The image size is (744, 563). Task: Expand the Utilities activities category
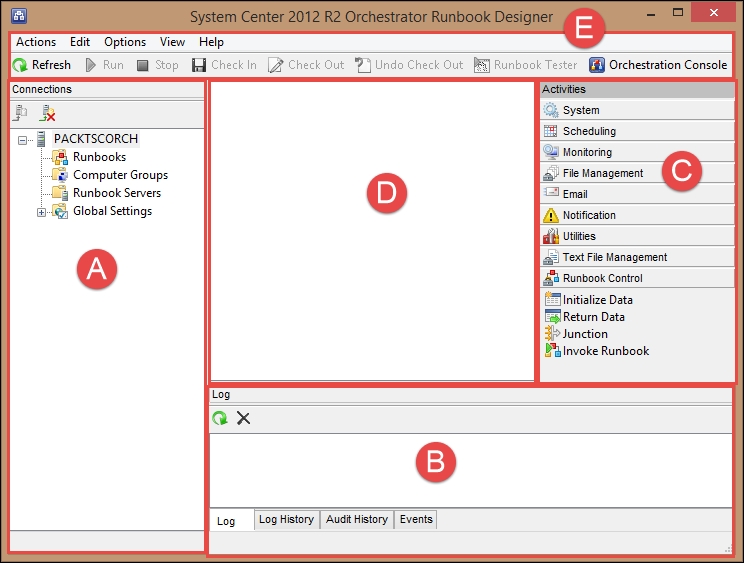[637, 236]
